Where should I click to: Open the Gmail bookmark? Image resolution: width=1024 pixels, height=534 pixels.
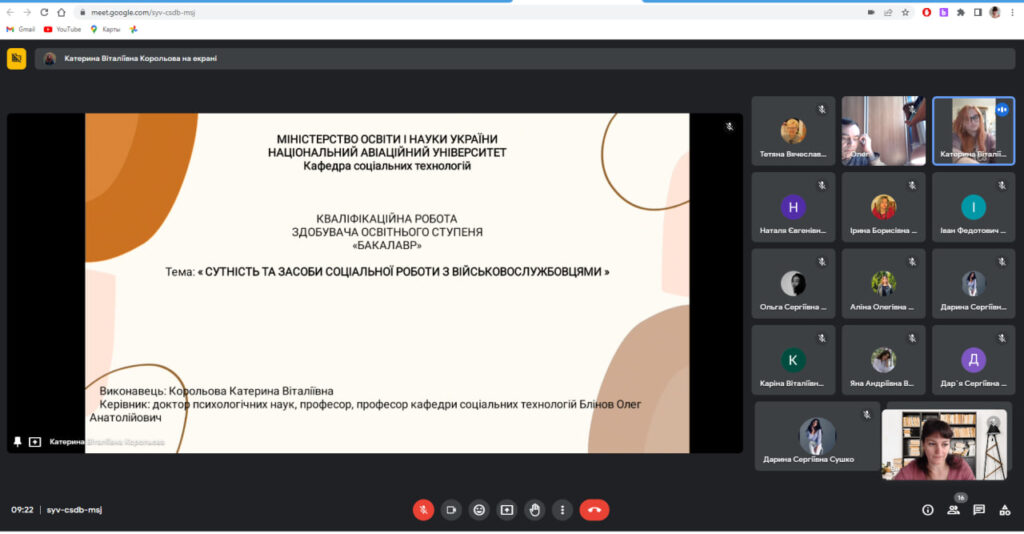click(20, 29)
